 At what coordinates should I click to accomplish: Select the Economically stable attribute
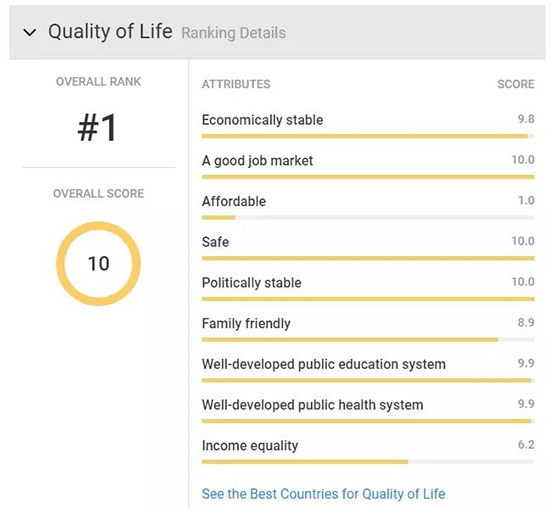[263, 120]
